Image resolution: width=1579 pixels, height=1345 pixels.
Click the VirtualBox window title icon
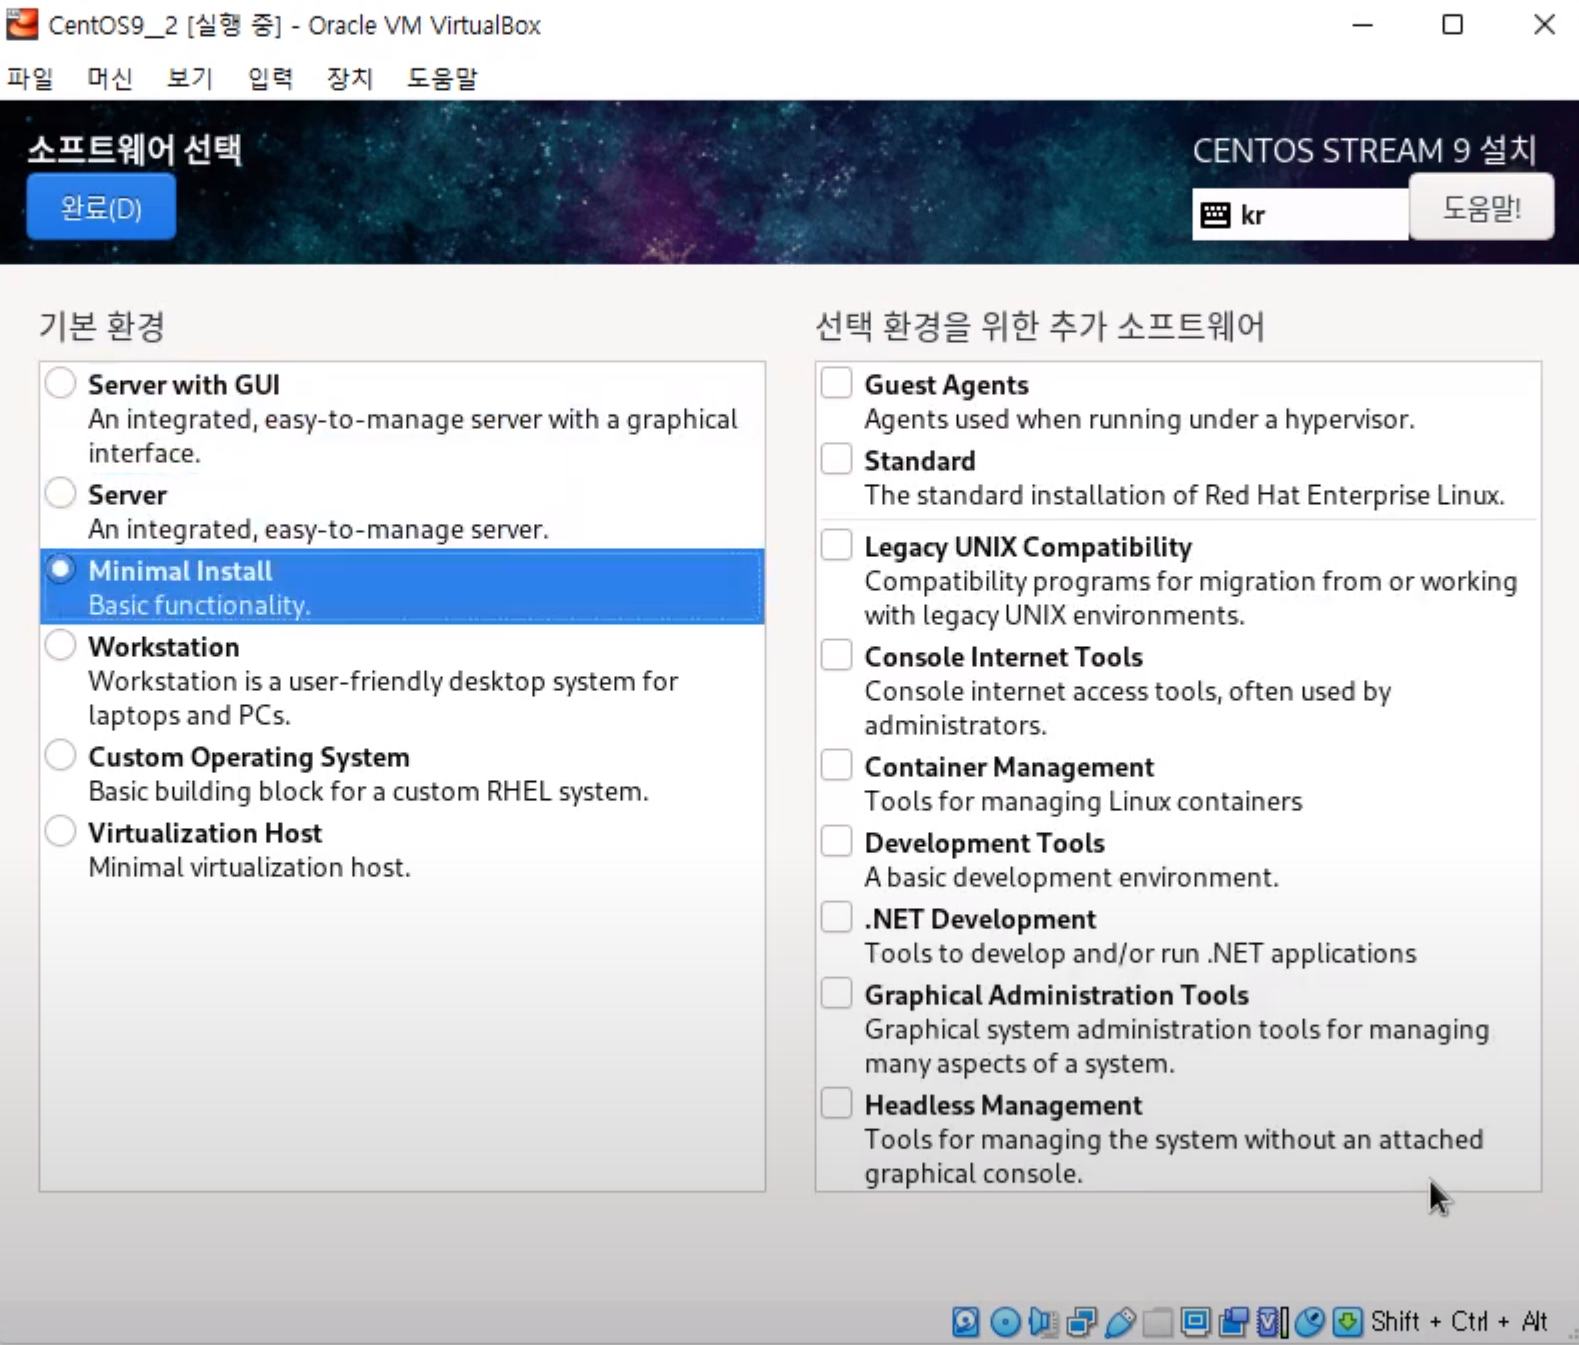click(22, 24)
